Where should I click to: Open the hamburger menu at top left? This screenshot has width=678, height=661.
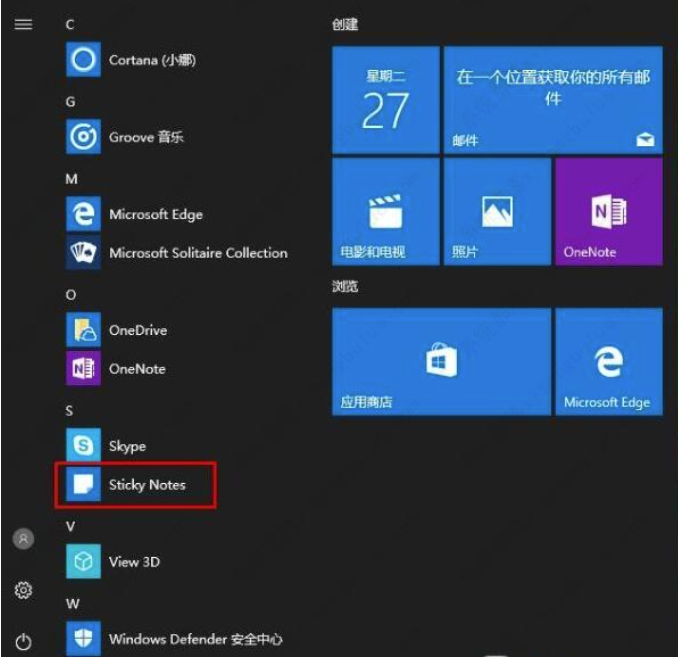coord(23,24)
